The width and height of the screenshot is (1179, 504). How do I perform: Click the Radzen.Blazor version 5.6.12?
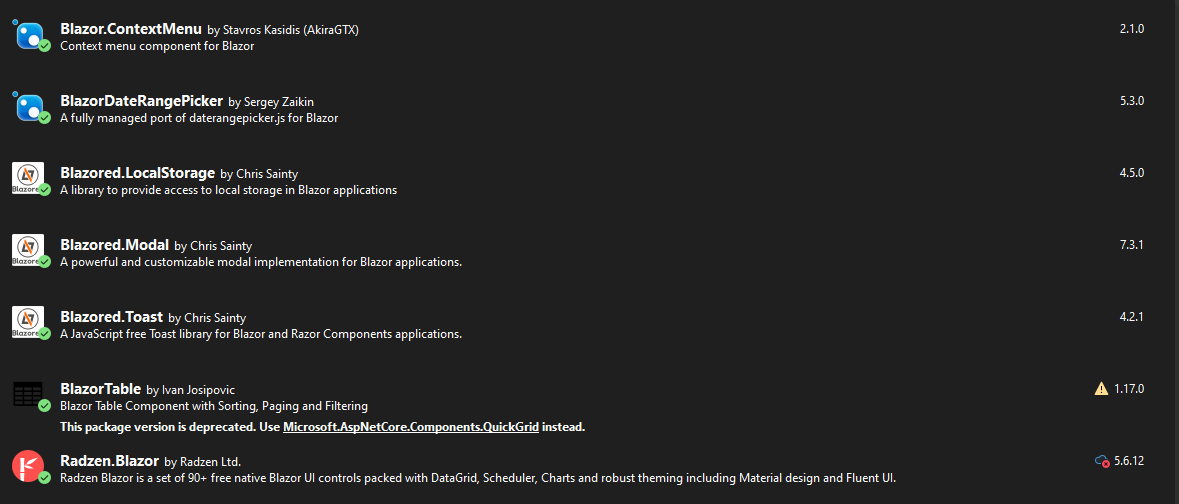[x=1129, y=460]
